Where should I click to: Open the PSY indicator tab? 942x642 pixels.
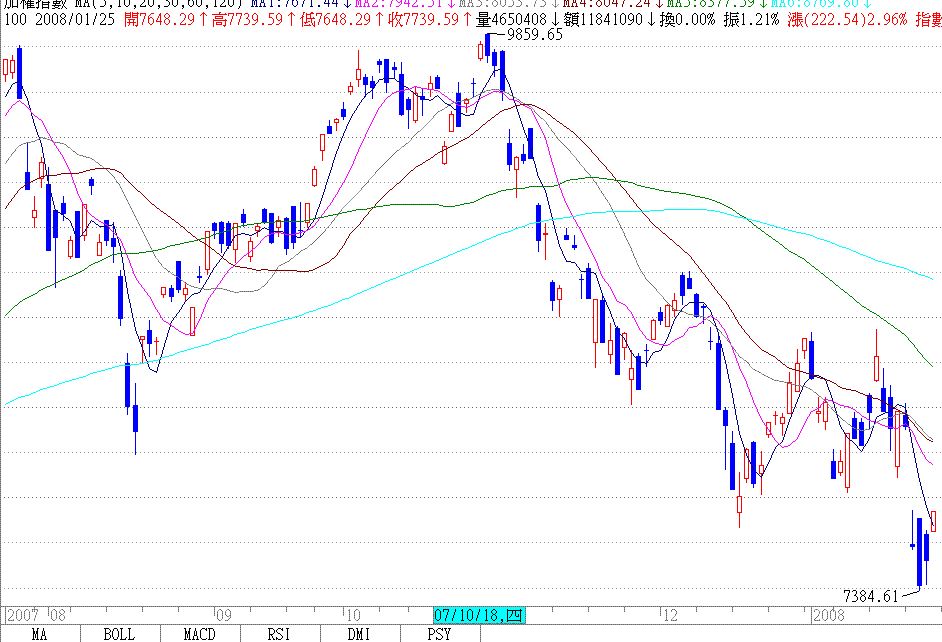(438, 634)
